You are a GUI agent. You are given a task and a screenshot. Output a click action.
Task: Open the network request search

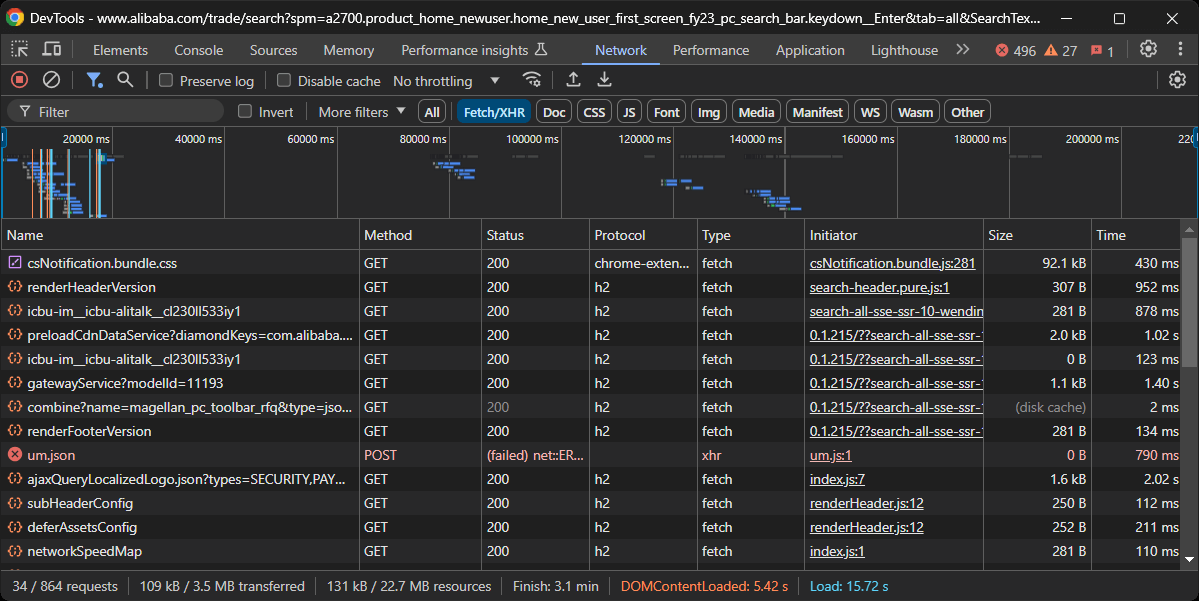click(123, 80)
